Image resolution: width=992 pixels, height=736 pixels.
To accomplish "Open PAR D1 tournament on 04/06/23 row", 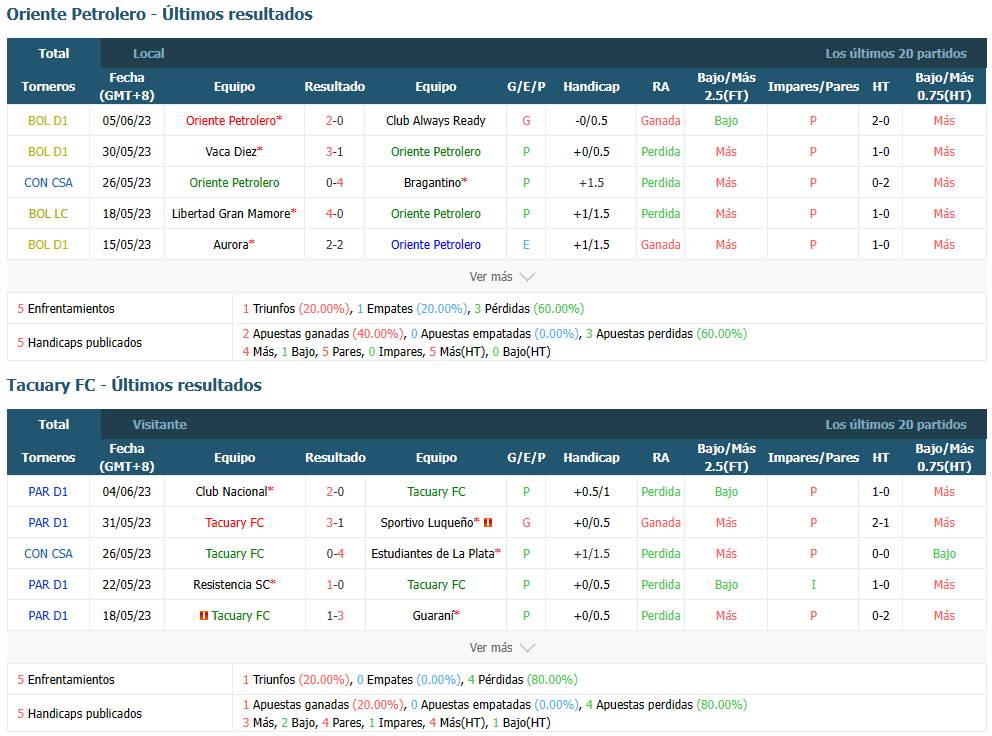I will point(48,491).
